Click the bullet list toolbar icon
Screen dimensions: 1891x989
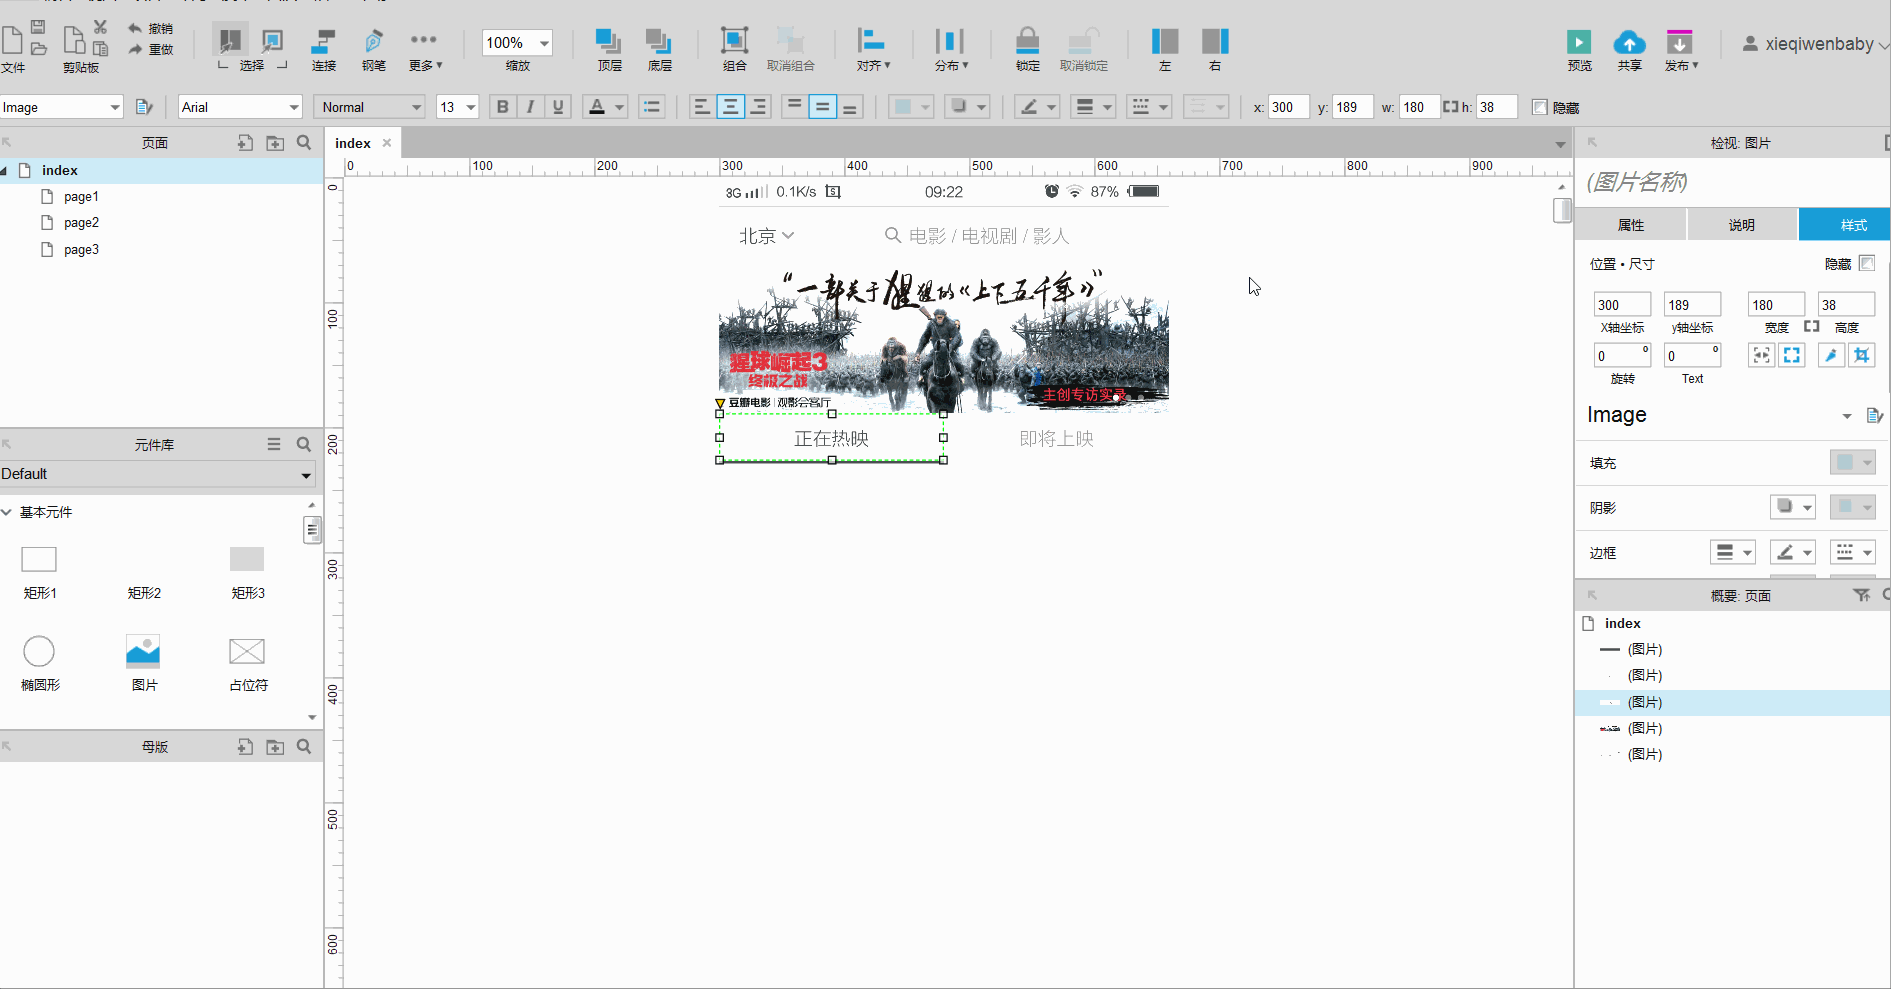652,107
